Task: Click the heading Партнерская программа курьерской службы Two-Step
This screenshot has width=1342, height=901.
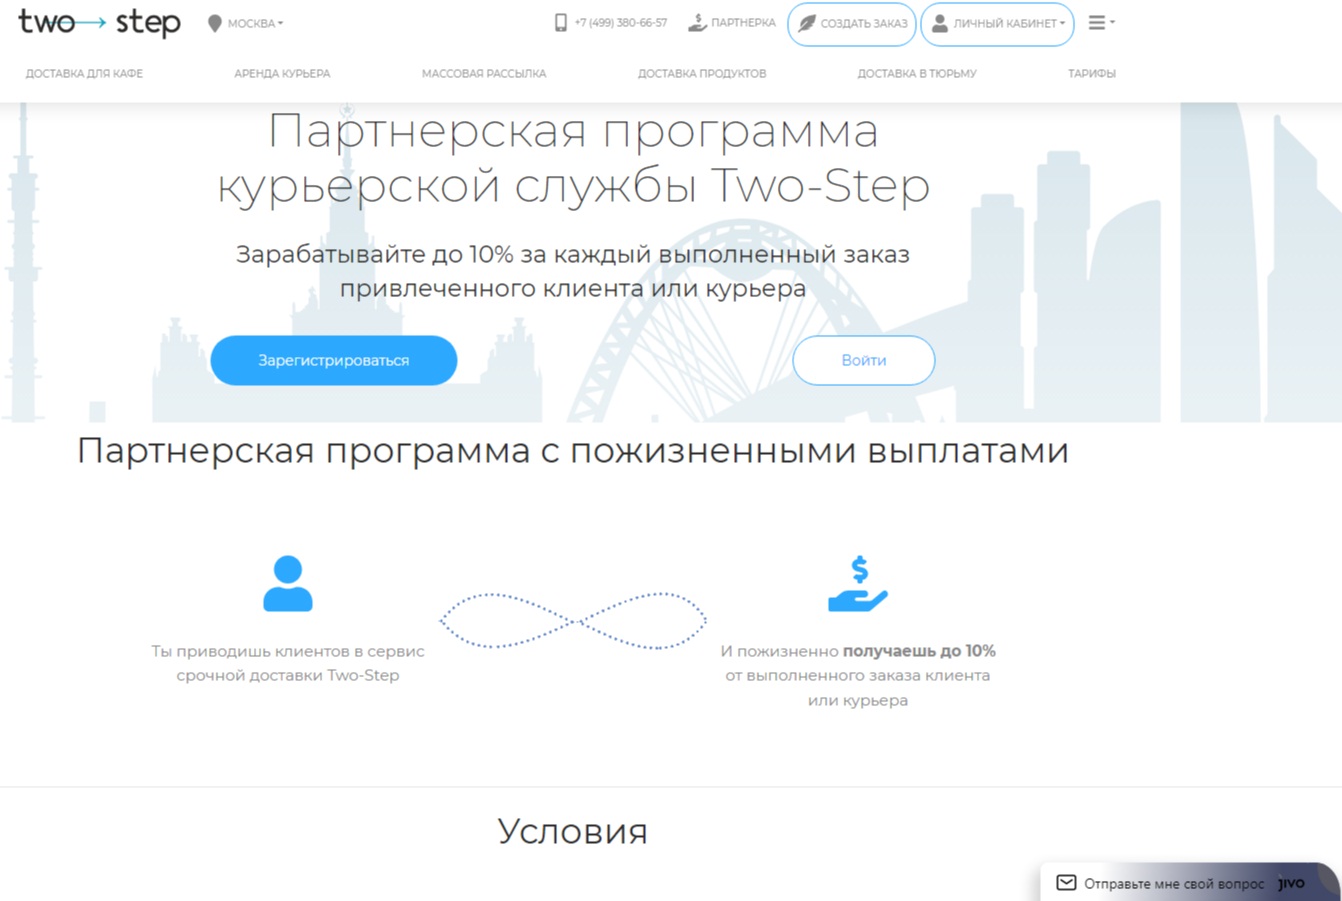Action: click(x=574, y=158)
